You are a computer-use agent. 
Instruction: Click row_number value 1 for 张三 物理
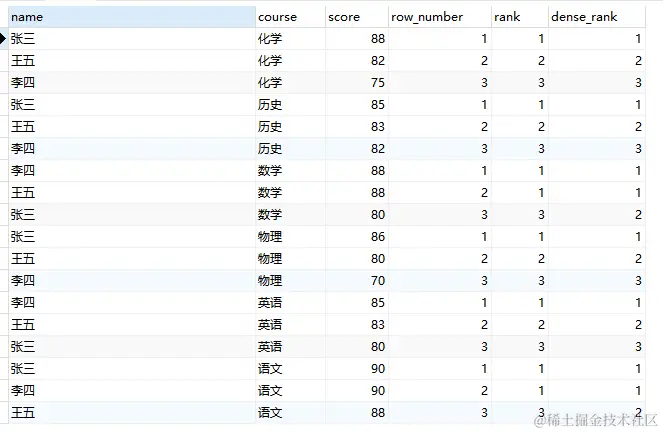(439, 237)
